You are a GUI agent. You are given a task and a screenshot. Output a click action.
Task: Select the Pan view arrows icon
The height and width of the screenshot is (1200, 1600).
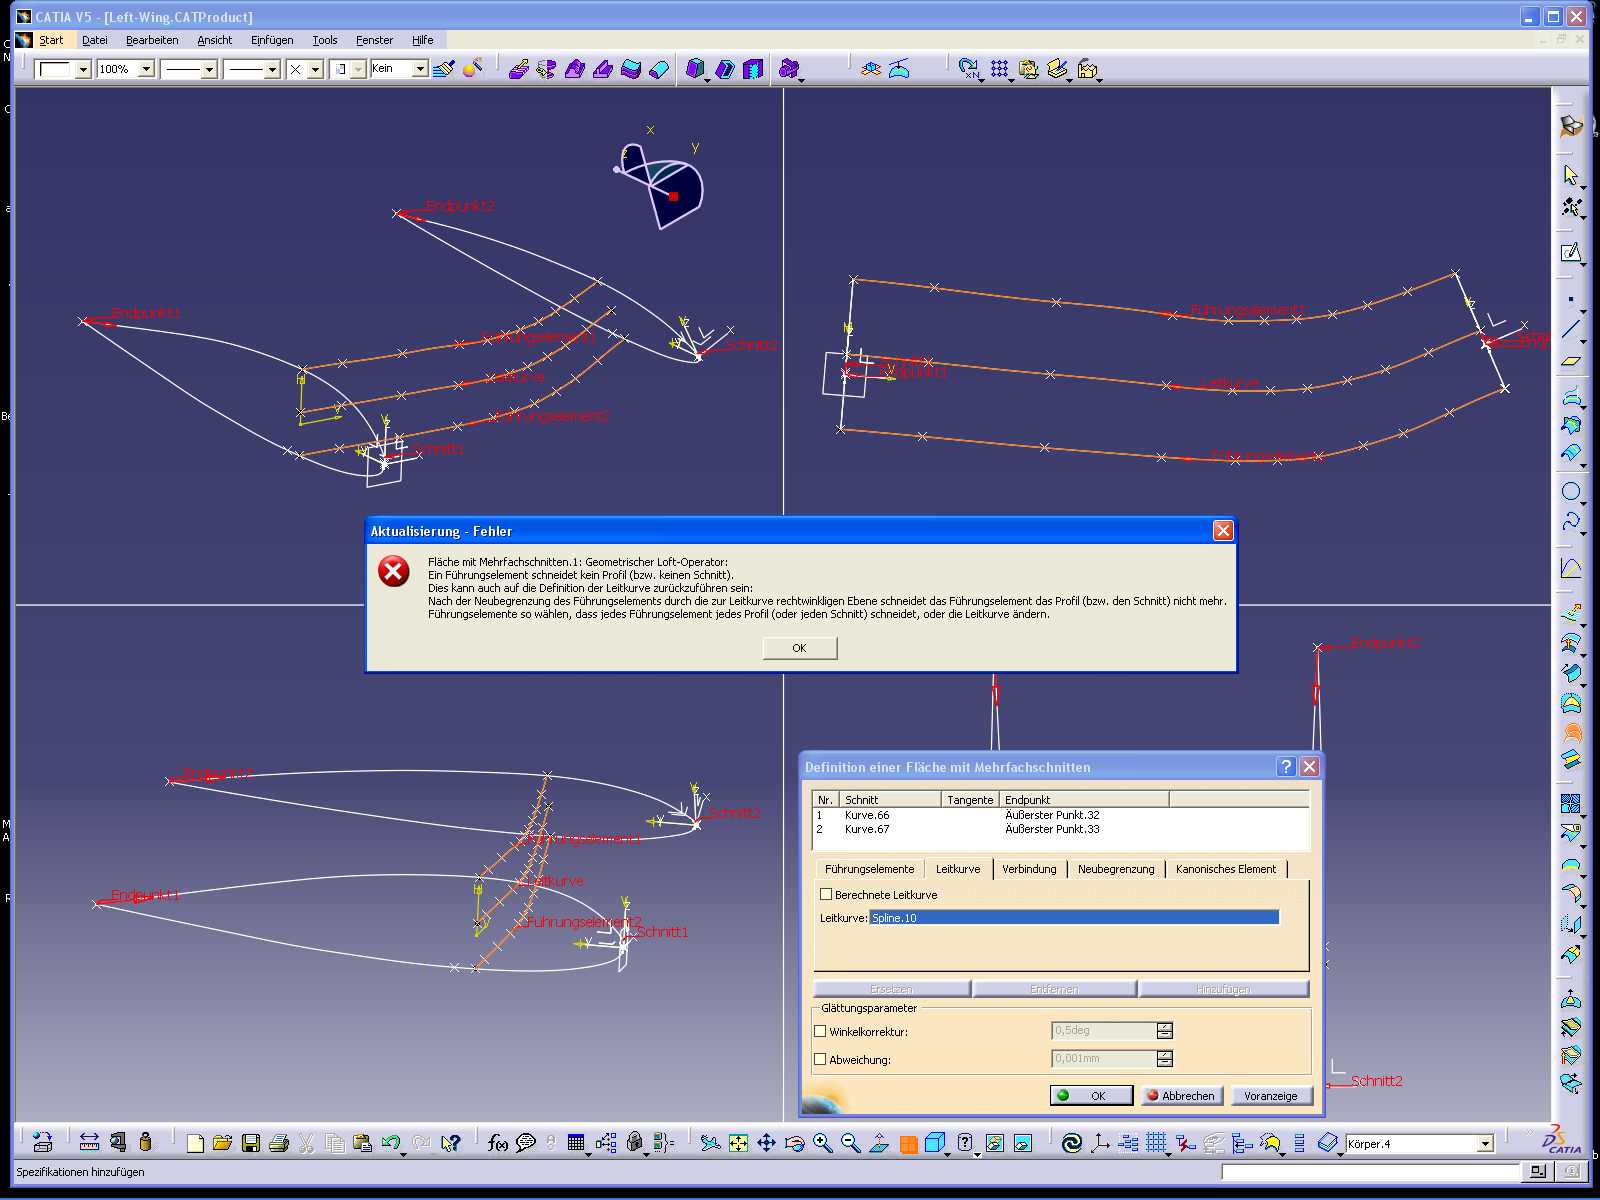click(x=767, y=1142)
